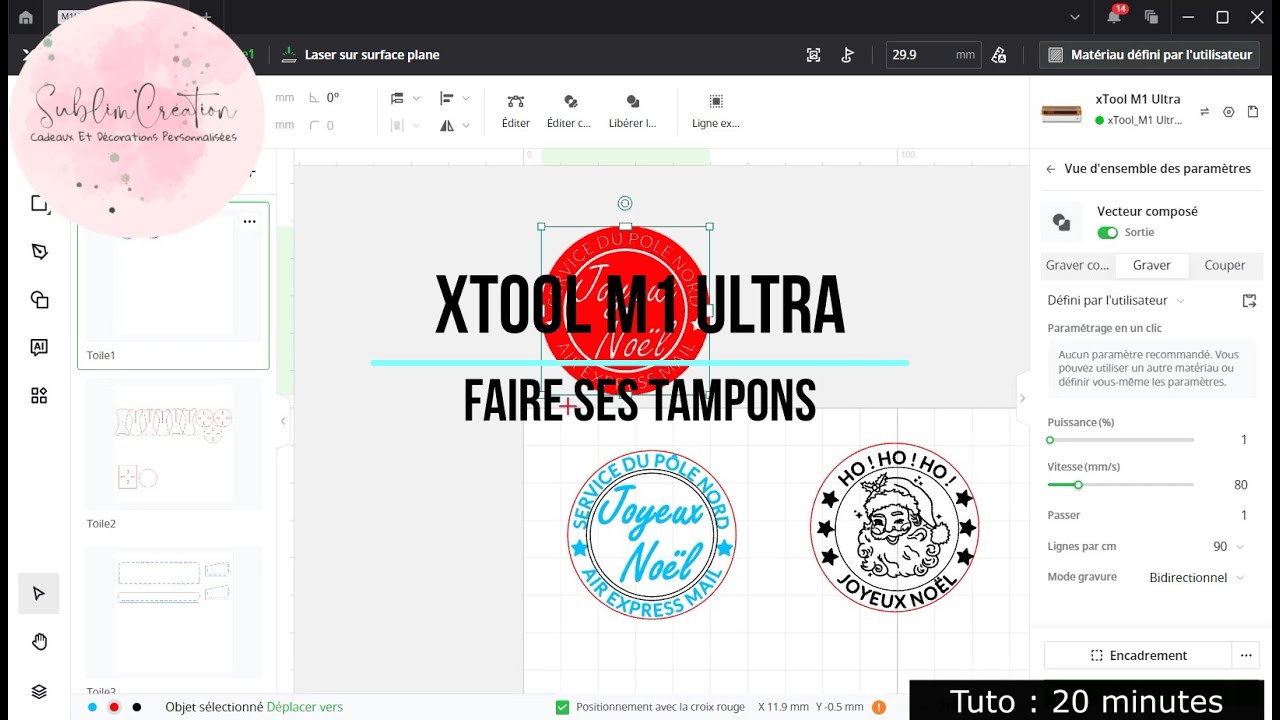Viewport: 1280px width, 720px height.
Task: Open the device file icon
Action: click(1253, 112)
